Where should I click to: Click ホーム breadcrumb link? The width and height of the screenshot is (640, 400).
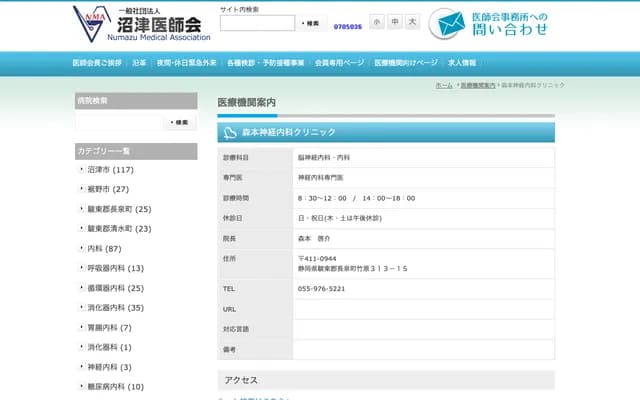point(444,86)
